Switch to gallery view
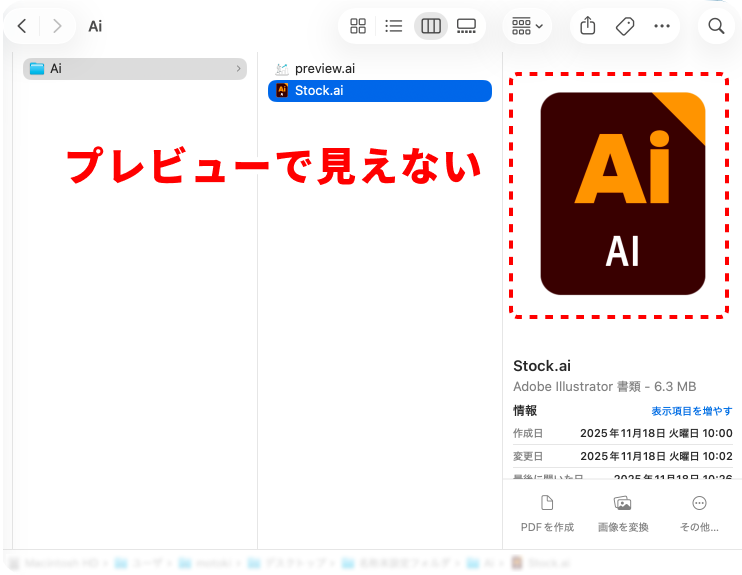Image resolution: width=742 pixels, height=575 pixels. coord(466,26)
